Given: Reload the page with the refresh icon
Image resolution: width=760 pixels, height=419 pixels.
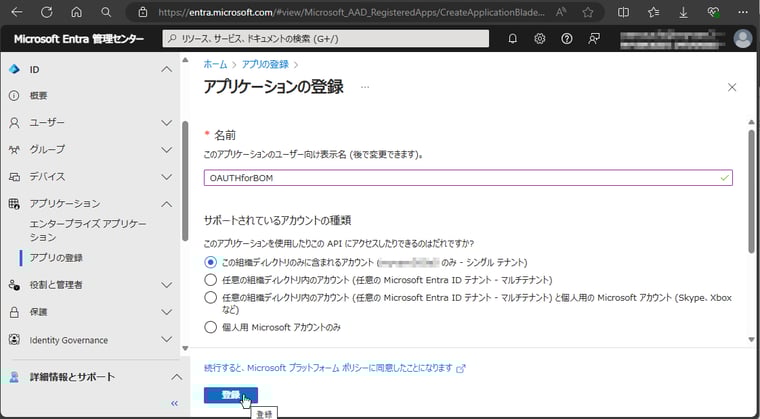Looking at the screenshot, I should [47, 12].
